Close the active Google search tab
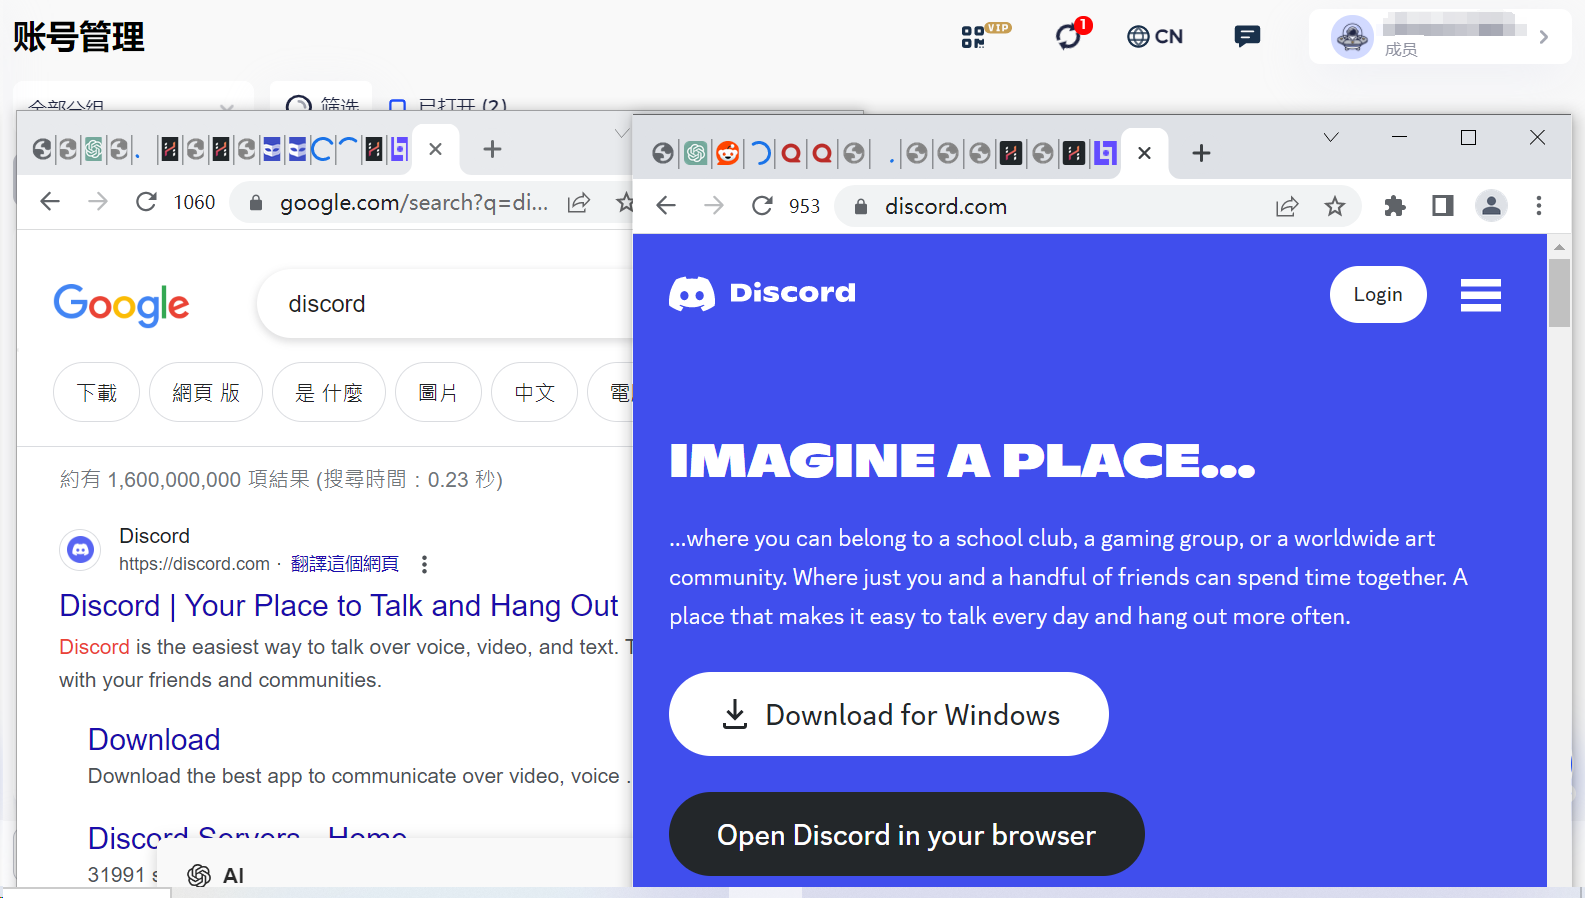This screenshot has width=1585, height=898. [436, 150]
